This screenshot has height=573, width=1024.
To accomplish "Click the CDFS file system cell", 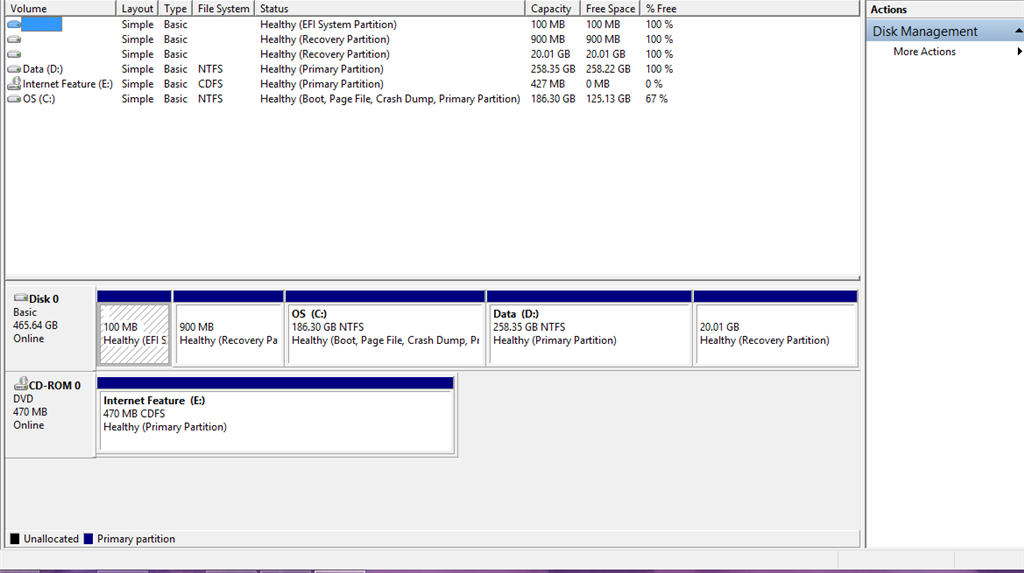I will (x=210, y=84).
